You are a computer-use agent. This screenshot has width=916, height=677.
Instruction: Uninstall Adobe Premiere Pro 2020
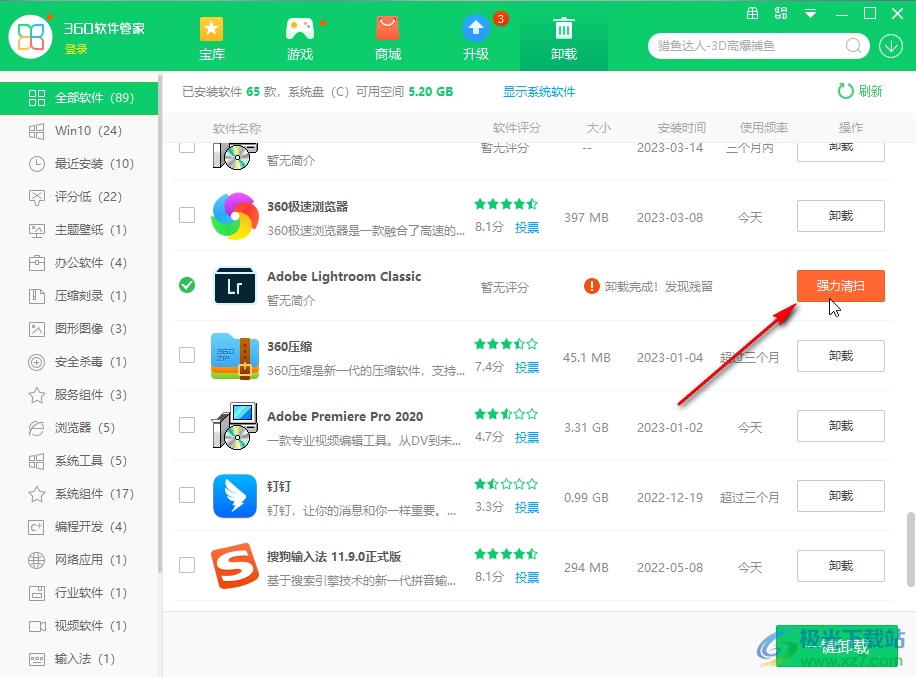tap(841, 426)
